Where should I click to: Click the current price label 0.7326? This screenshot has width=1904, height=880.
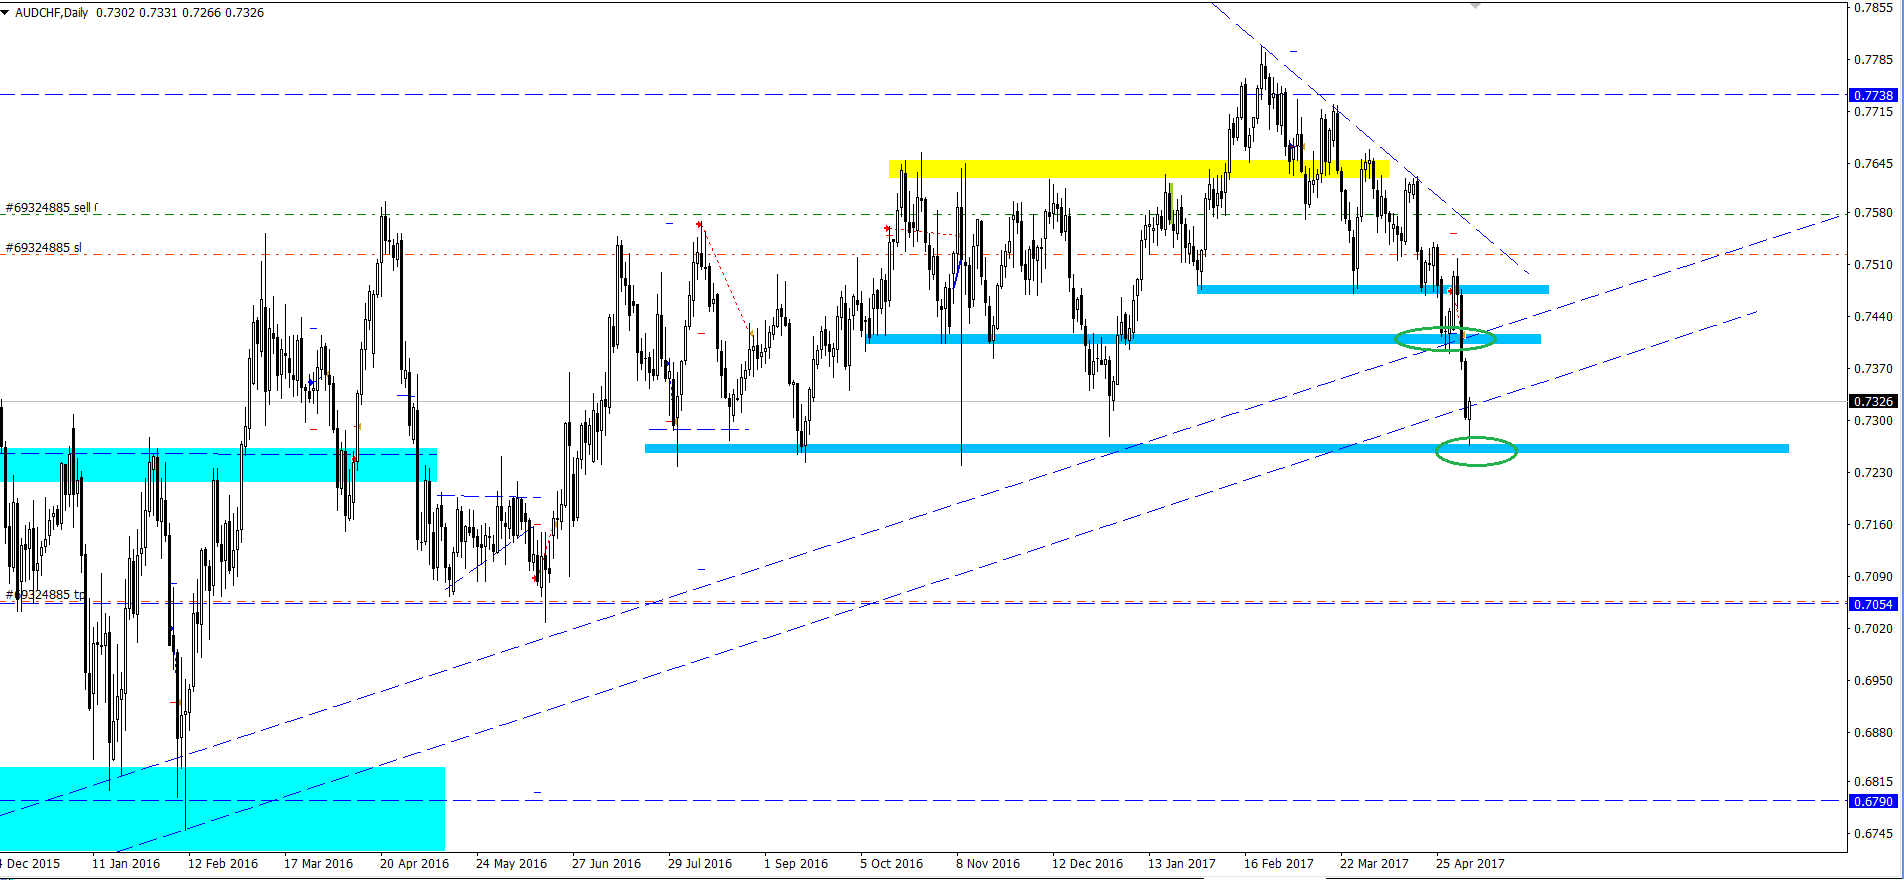[1873, 401]
